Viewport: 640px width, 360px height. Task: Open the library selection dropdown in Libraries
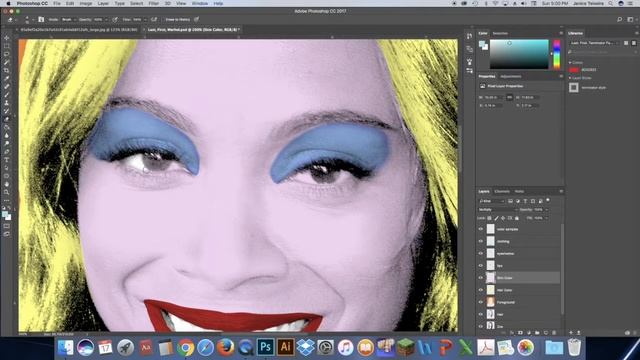click(595, 43)
